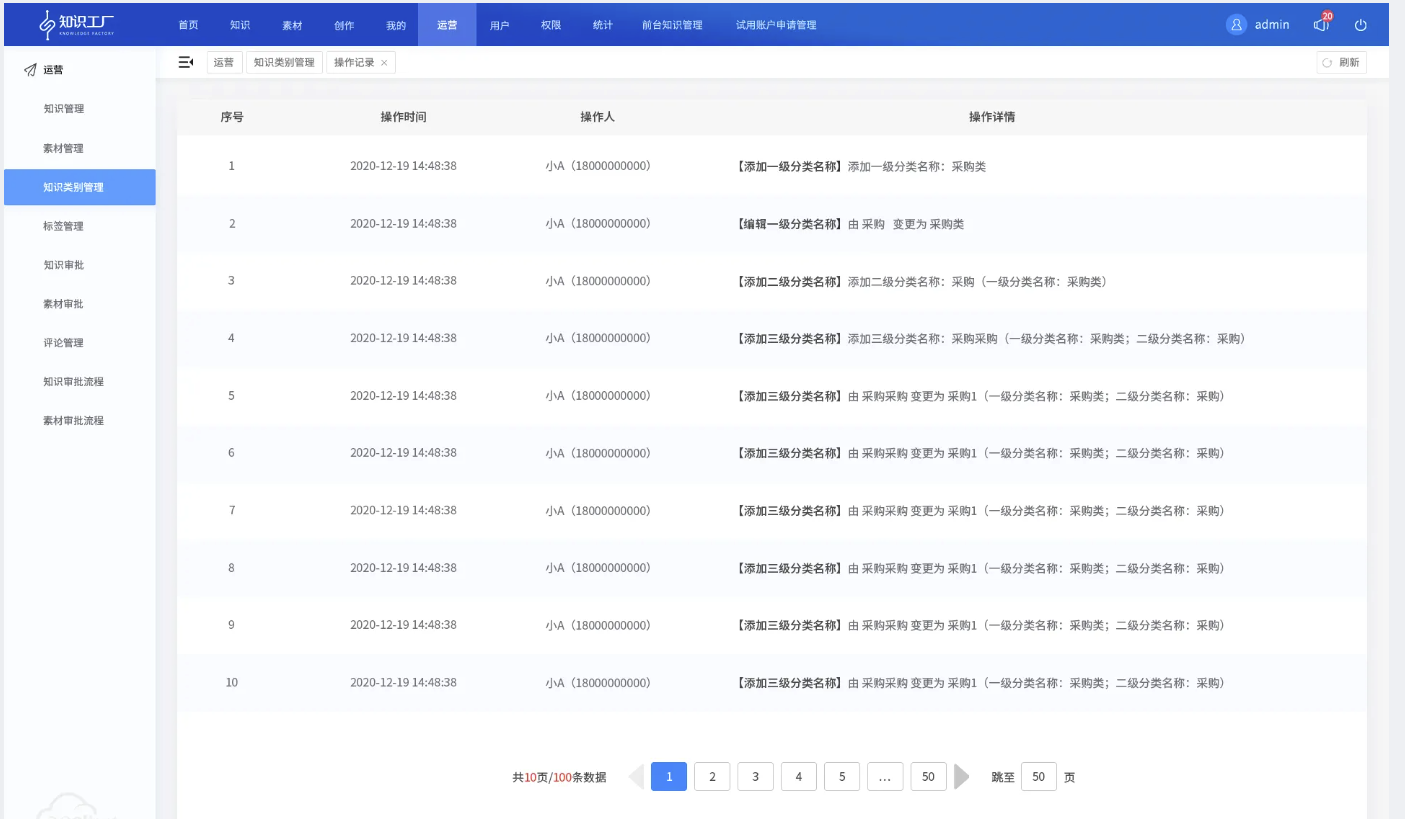The height and width of the screenshot is (819, 1405).
Task: Click the 跳至 page number input
Action: pos(1038,777)
